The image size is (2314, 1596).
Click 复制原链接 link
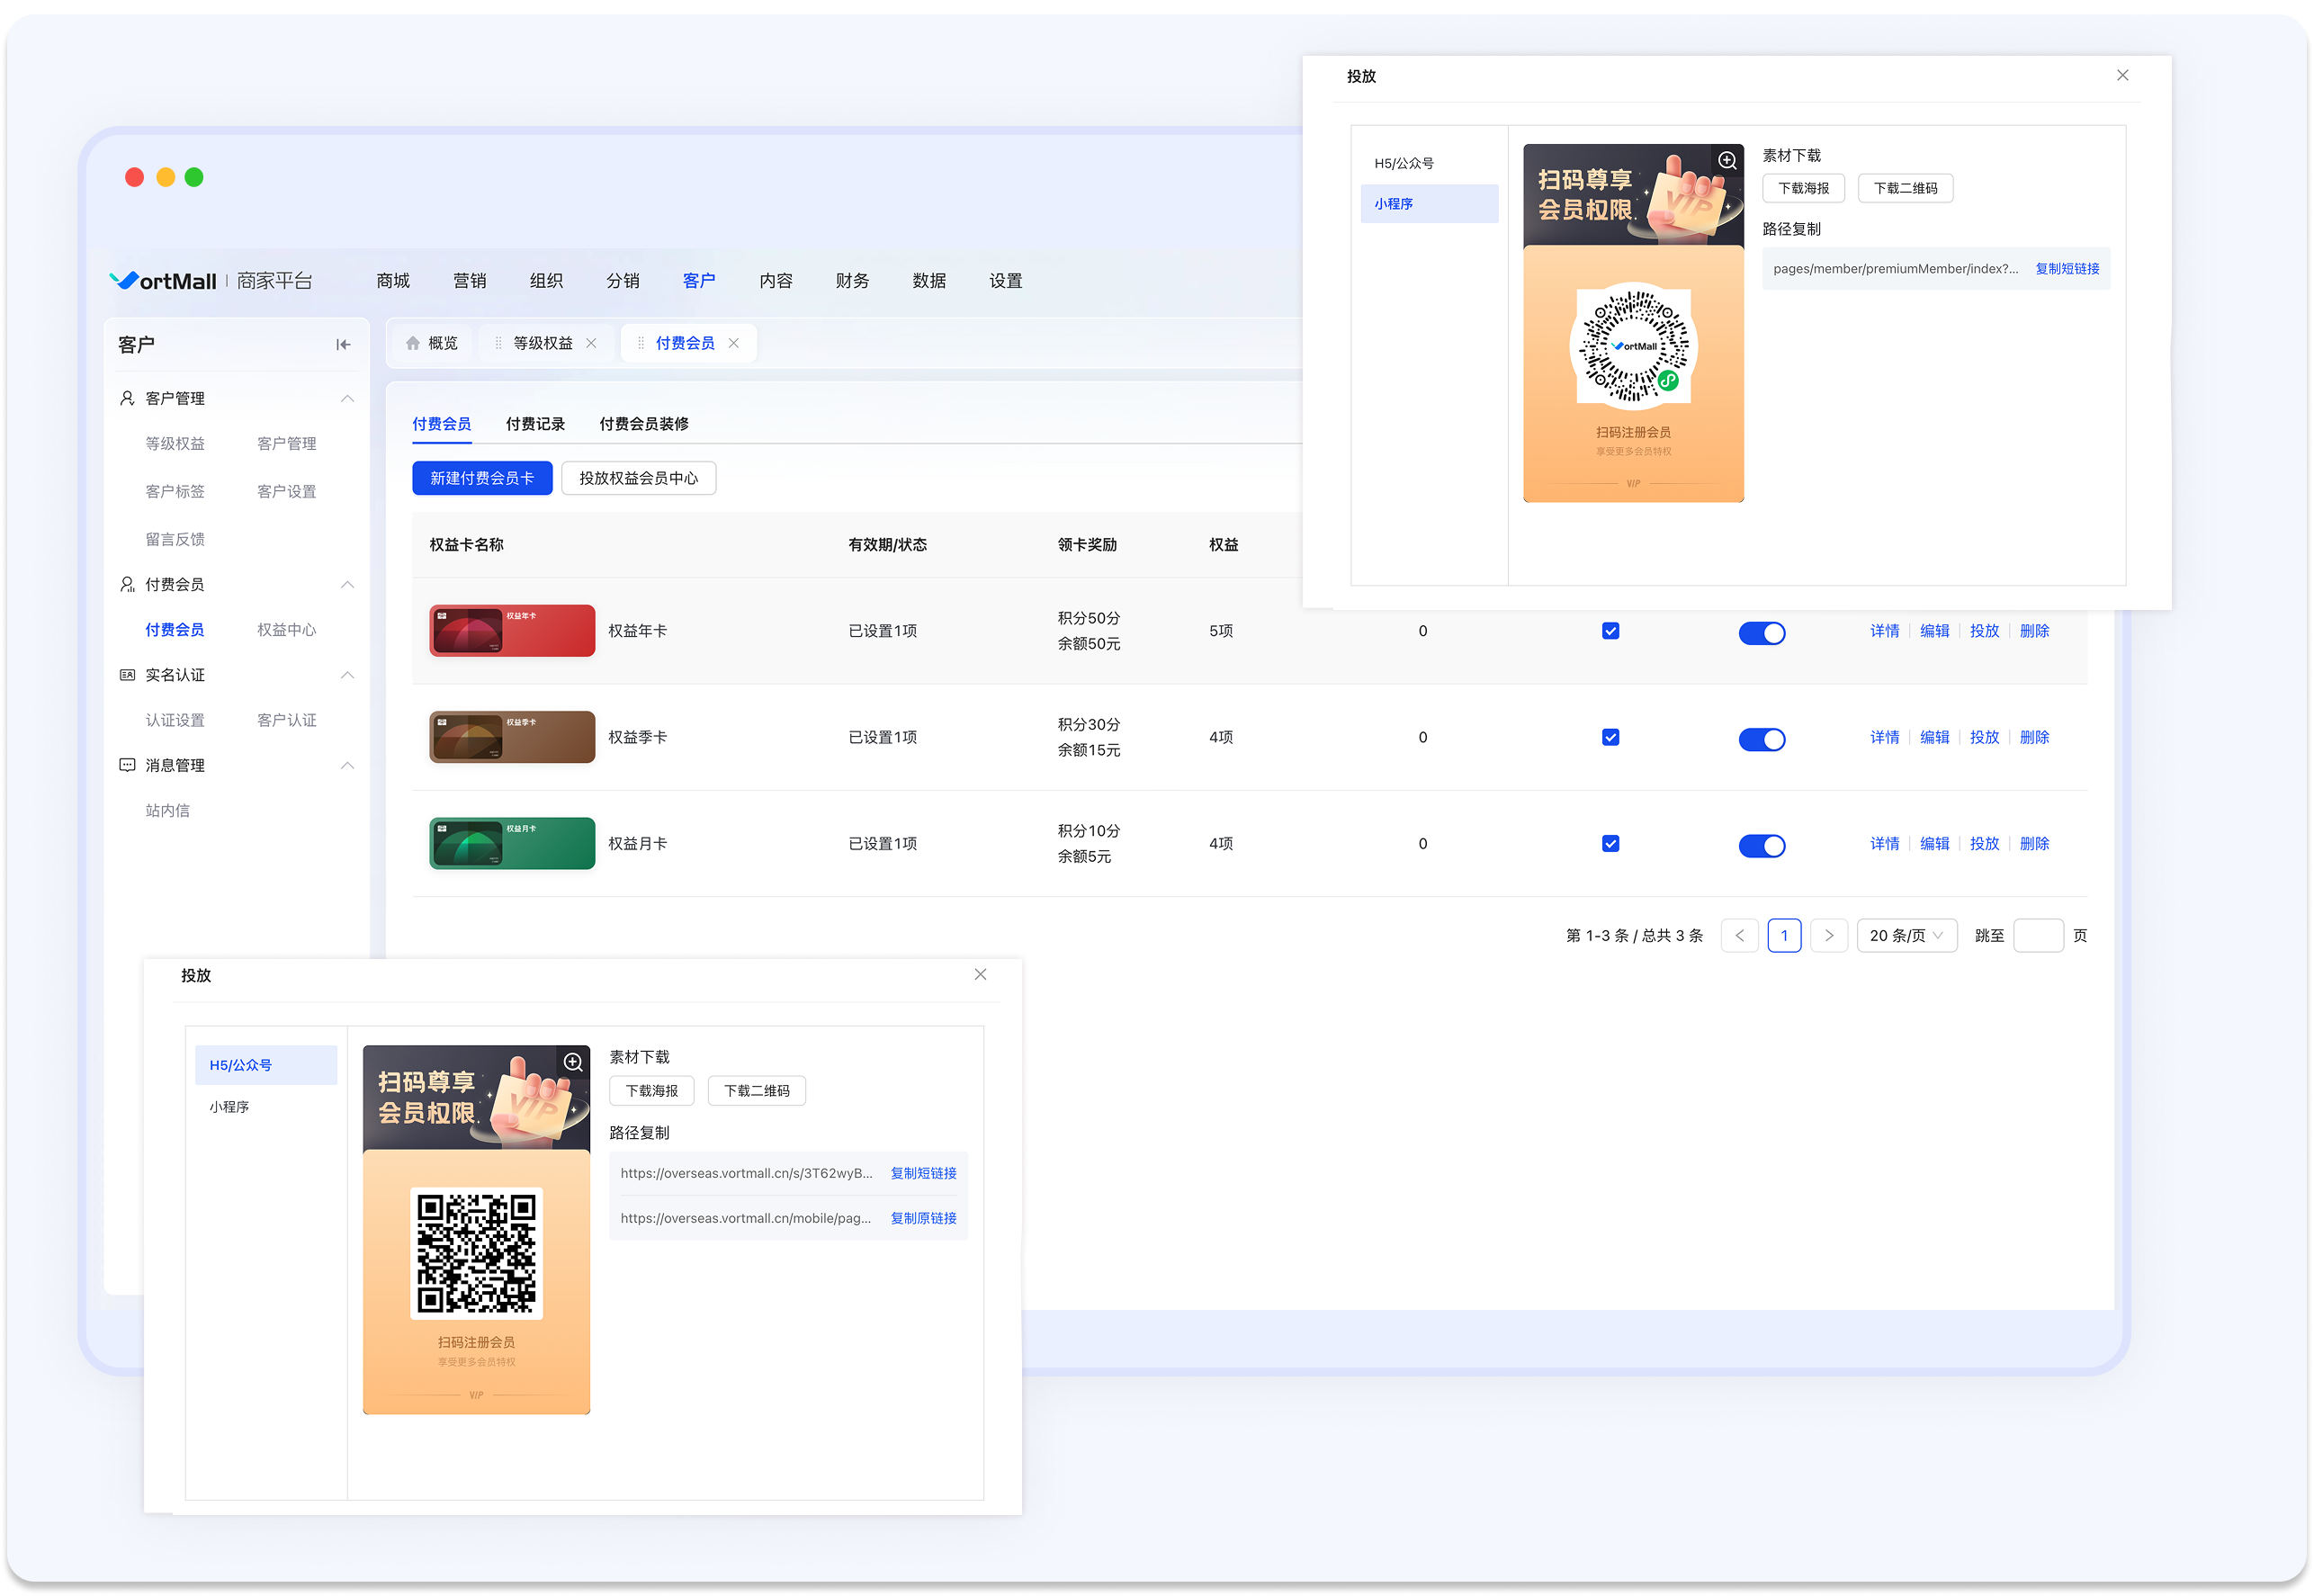[924, 1218]
